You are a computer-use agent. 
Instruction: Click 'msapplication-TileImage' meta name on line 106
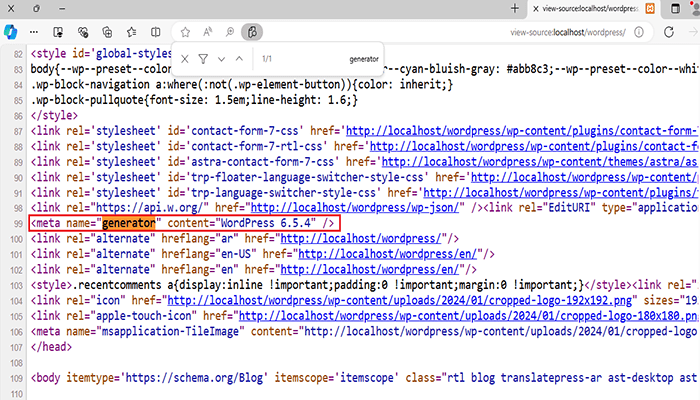click(171, 331)
